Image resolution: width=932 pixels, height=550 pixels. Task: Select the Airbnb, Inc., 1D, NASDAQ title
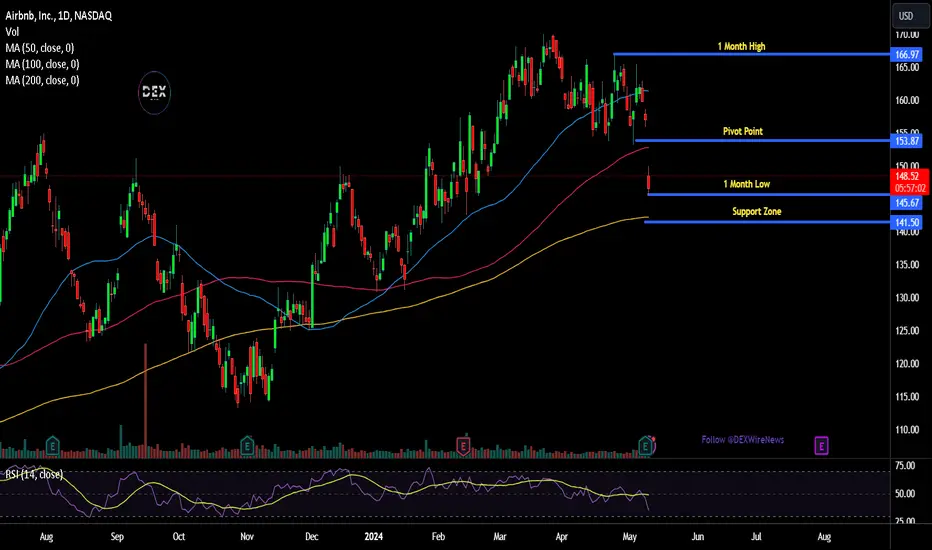pos(58,16)
